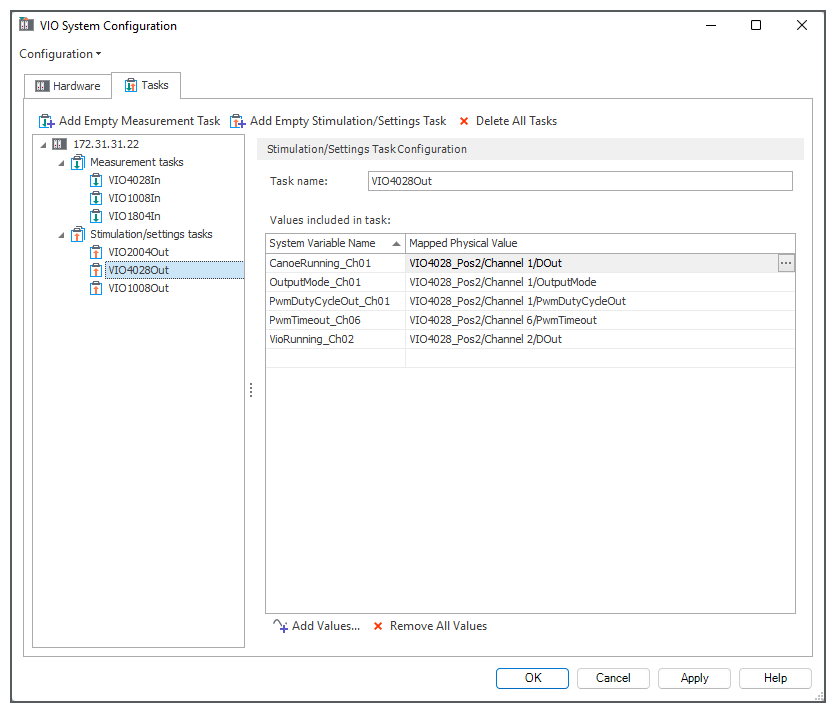Click the Add Values icon
Image resolution: width=836 pixels, height=713 pixels.
280,626
